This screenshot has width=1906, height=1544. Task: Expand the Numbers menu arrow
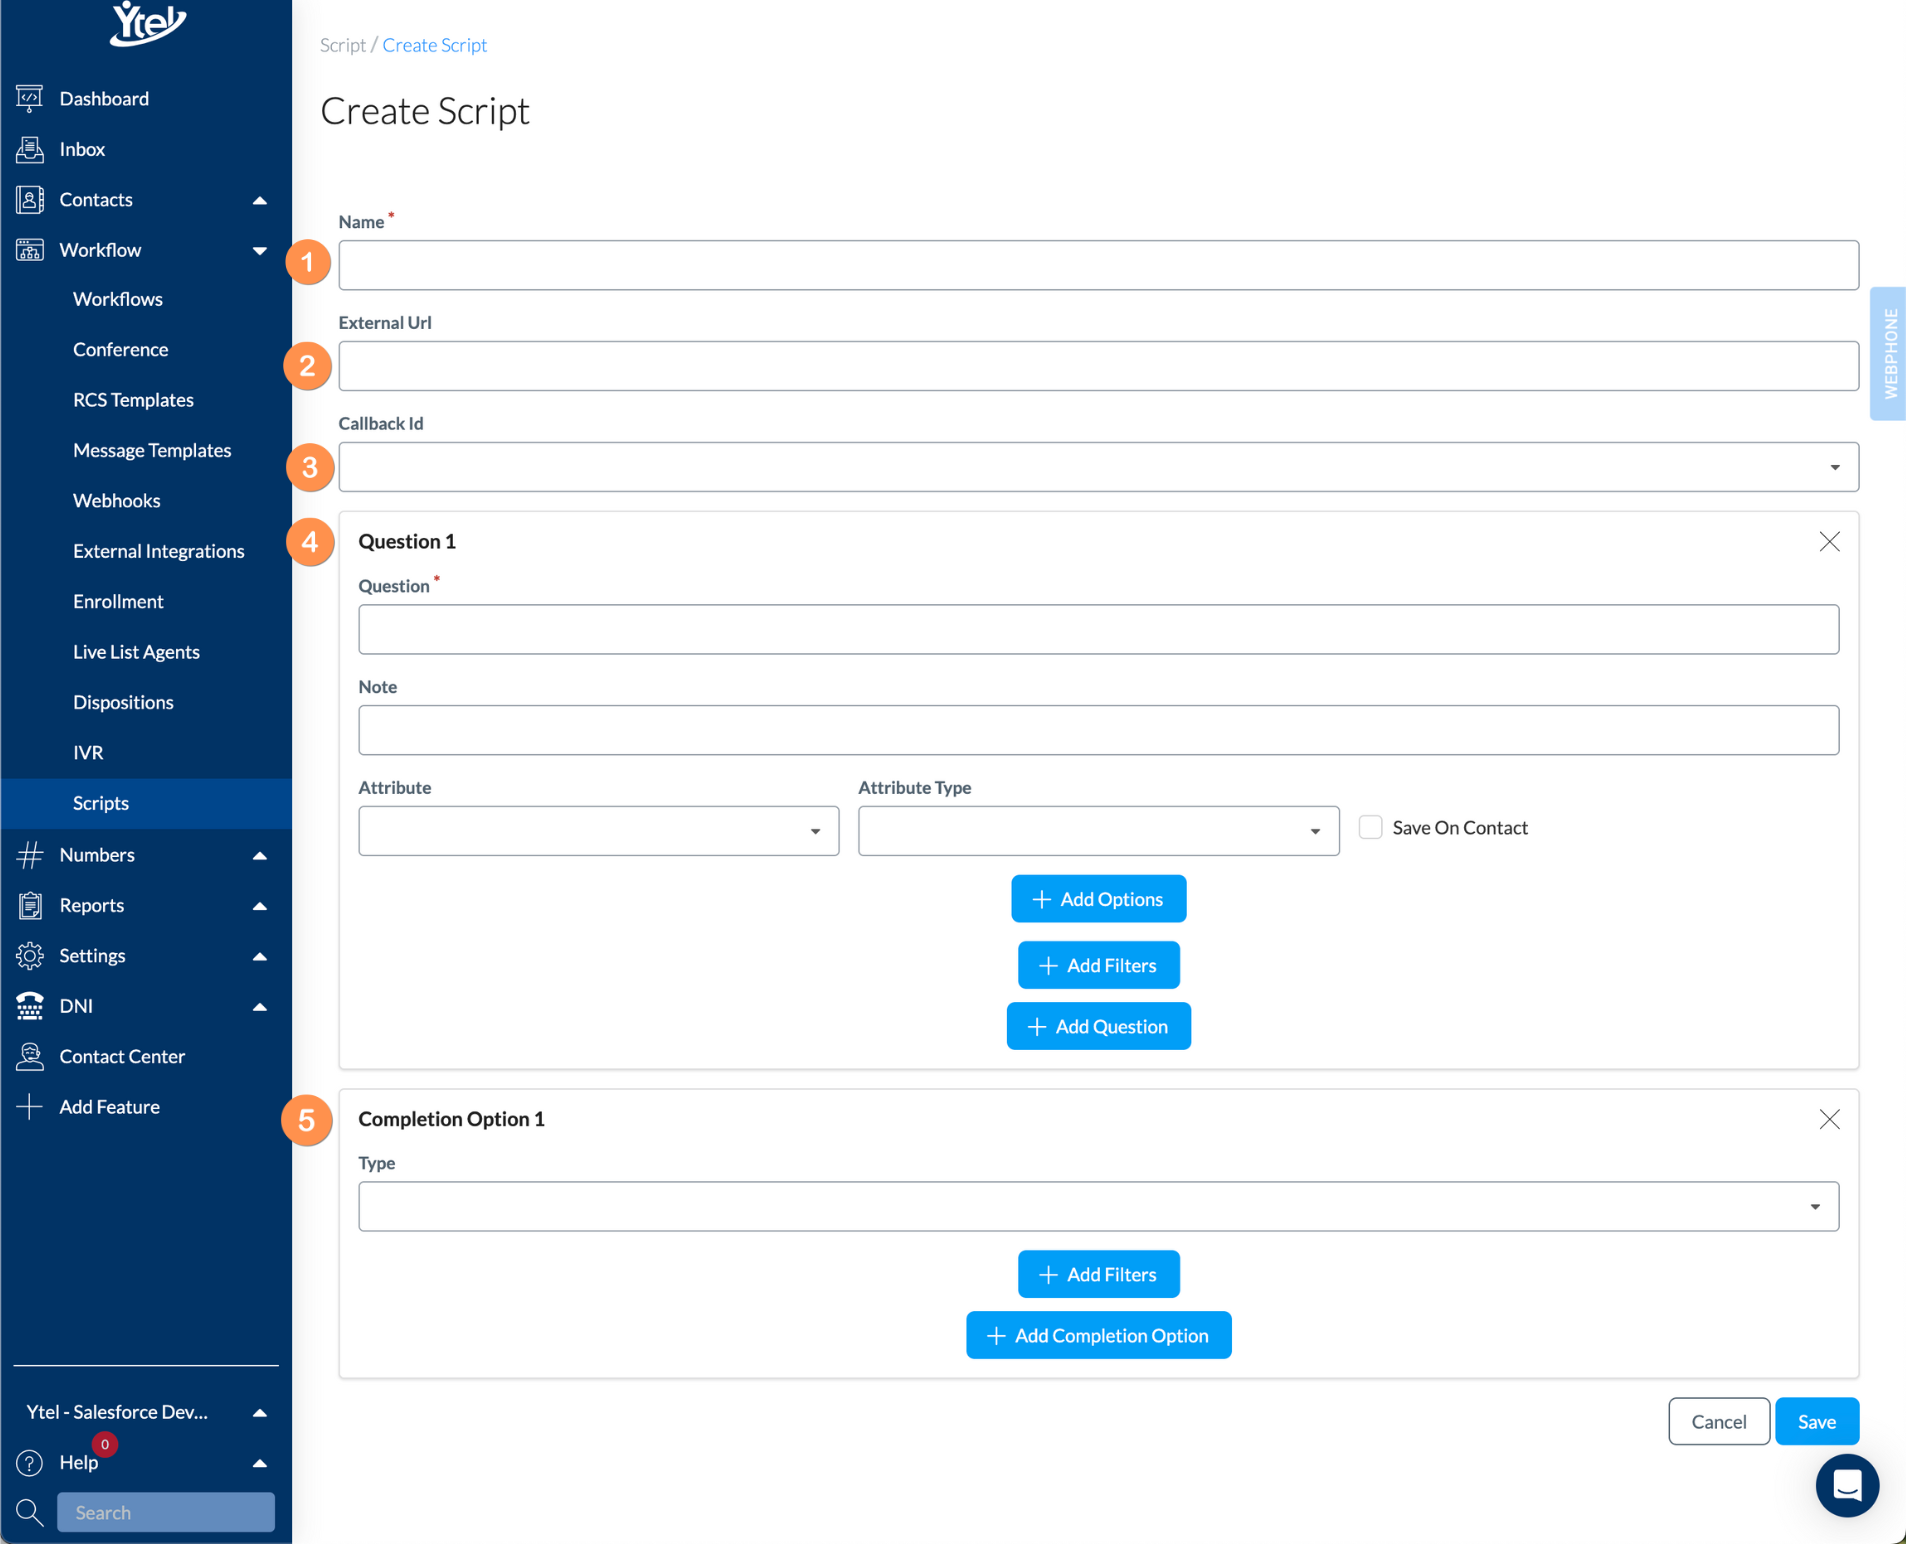click(x=260, y=855)
